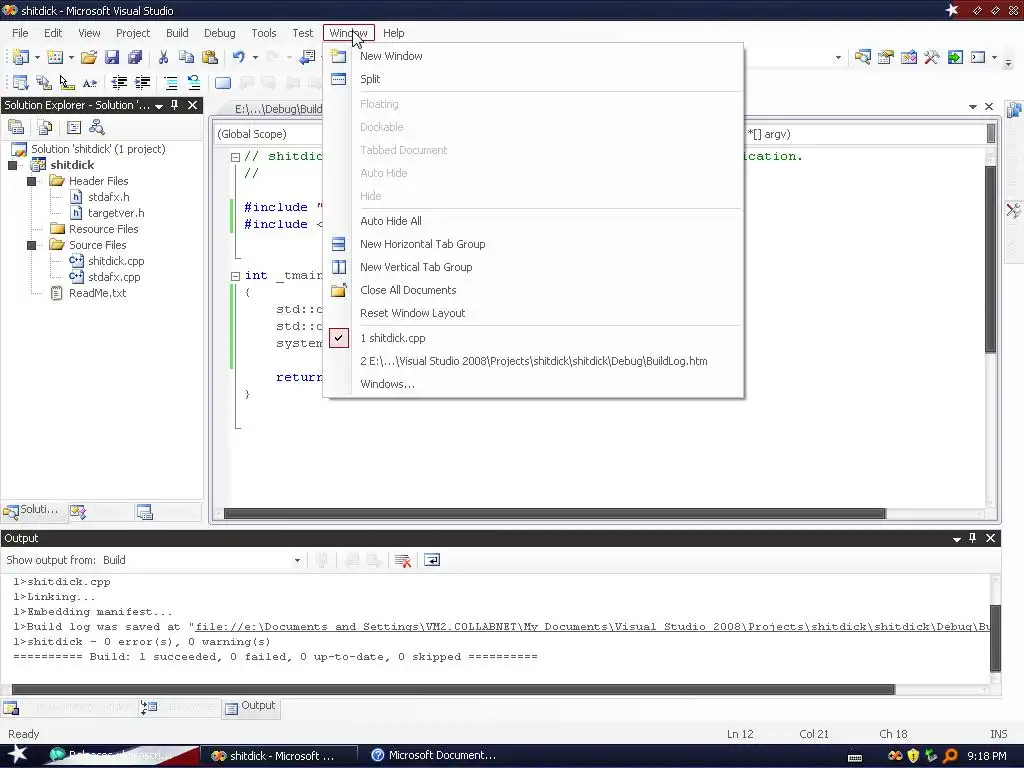Collapse the _tmain function outline
1024x768 pixels.
(236, 276)
